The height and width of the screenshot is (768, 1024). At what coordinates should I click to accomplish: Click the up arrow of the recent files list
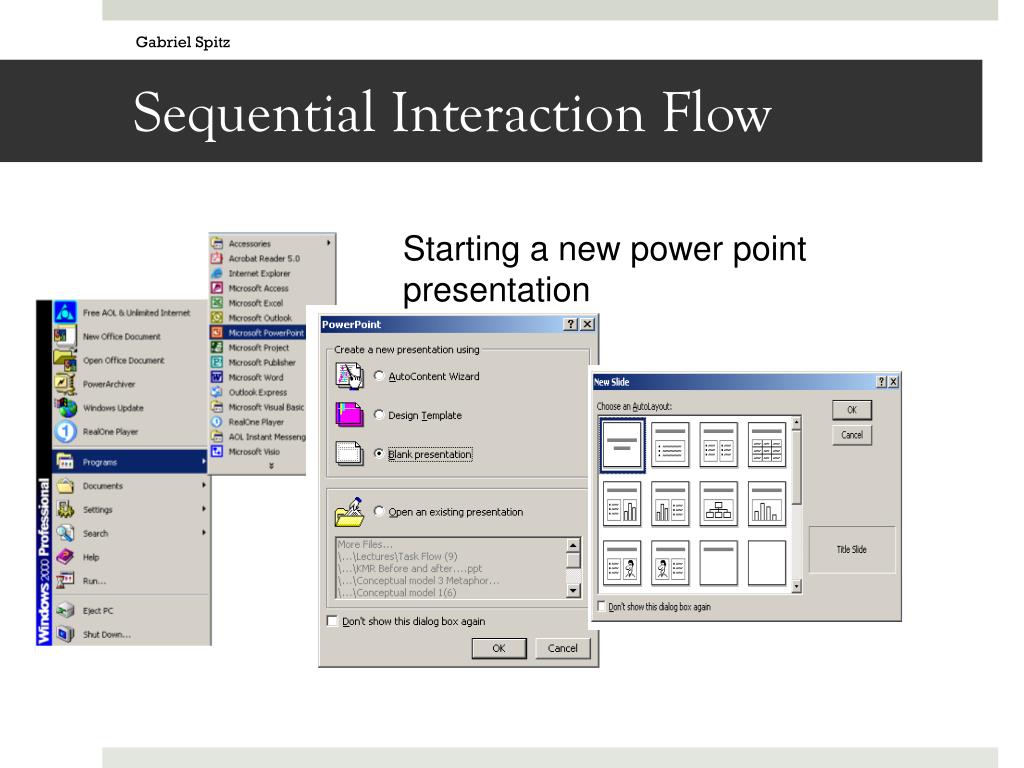point(573,545)
